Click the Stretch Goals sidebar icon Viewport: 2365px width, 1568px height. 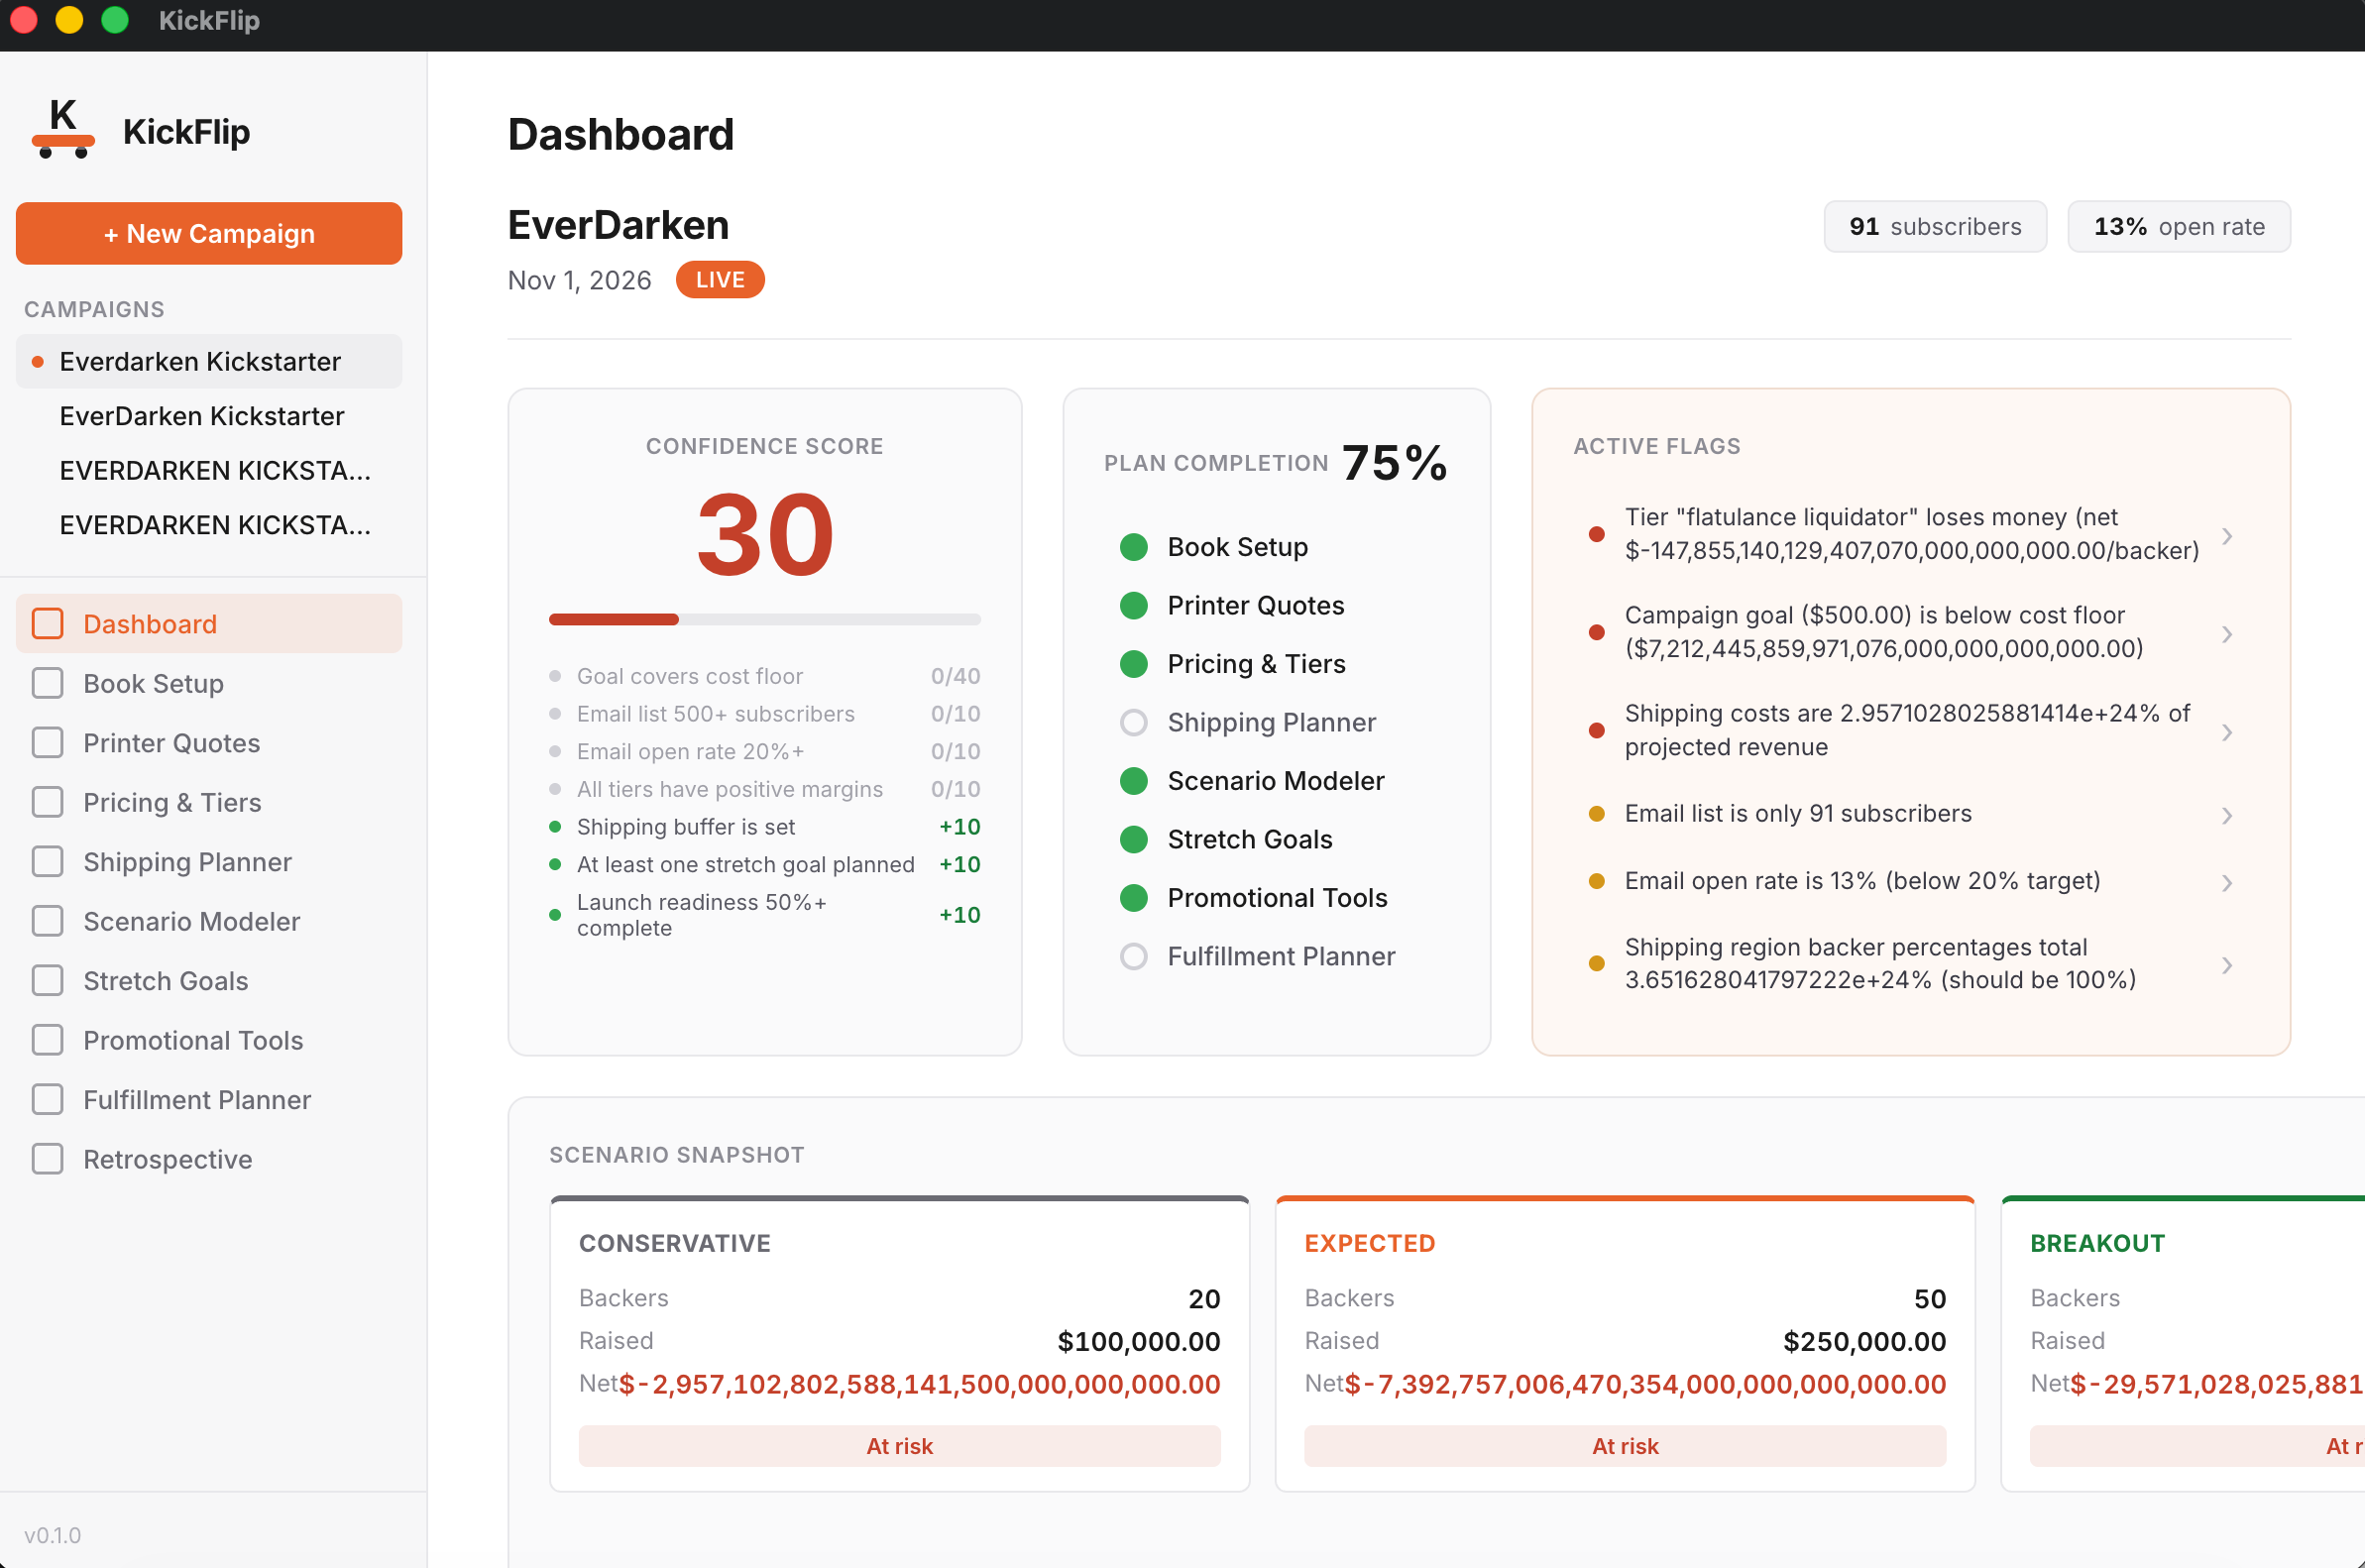coord(47,981)
